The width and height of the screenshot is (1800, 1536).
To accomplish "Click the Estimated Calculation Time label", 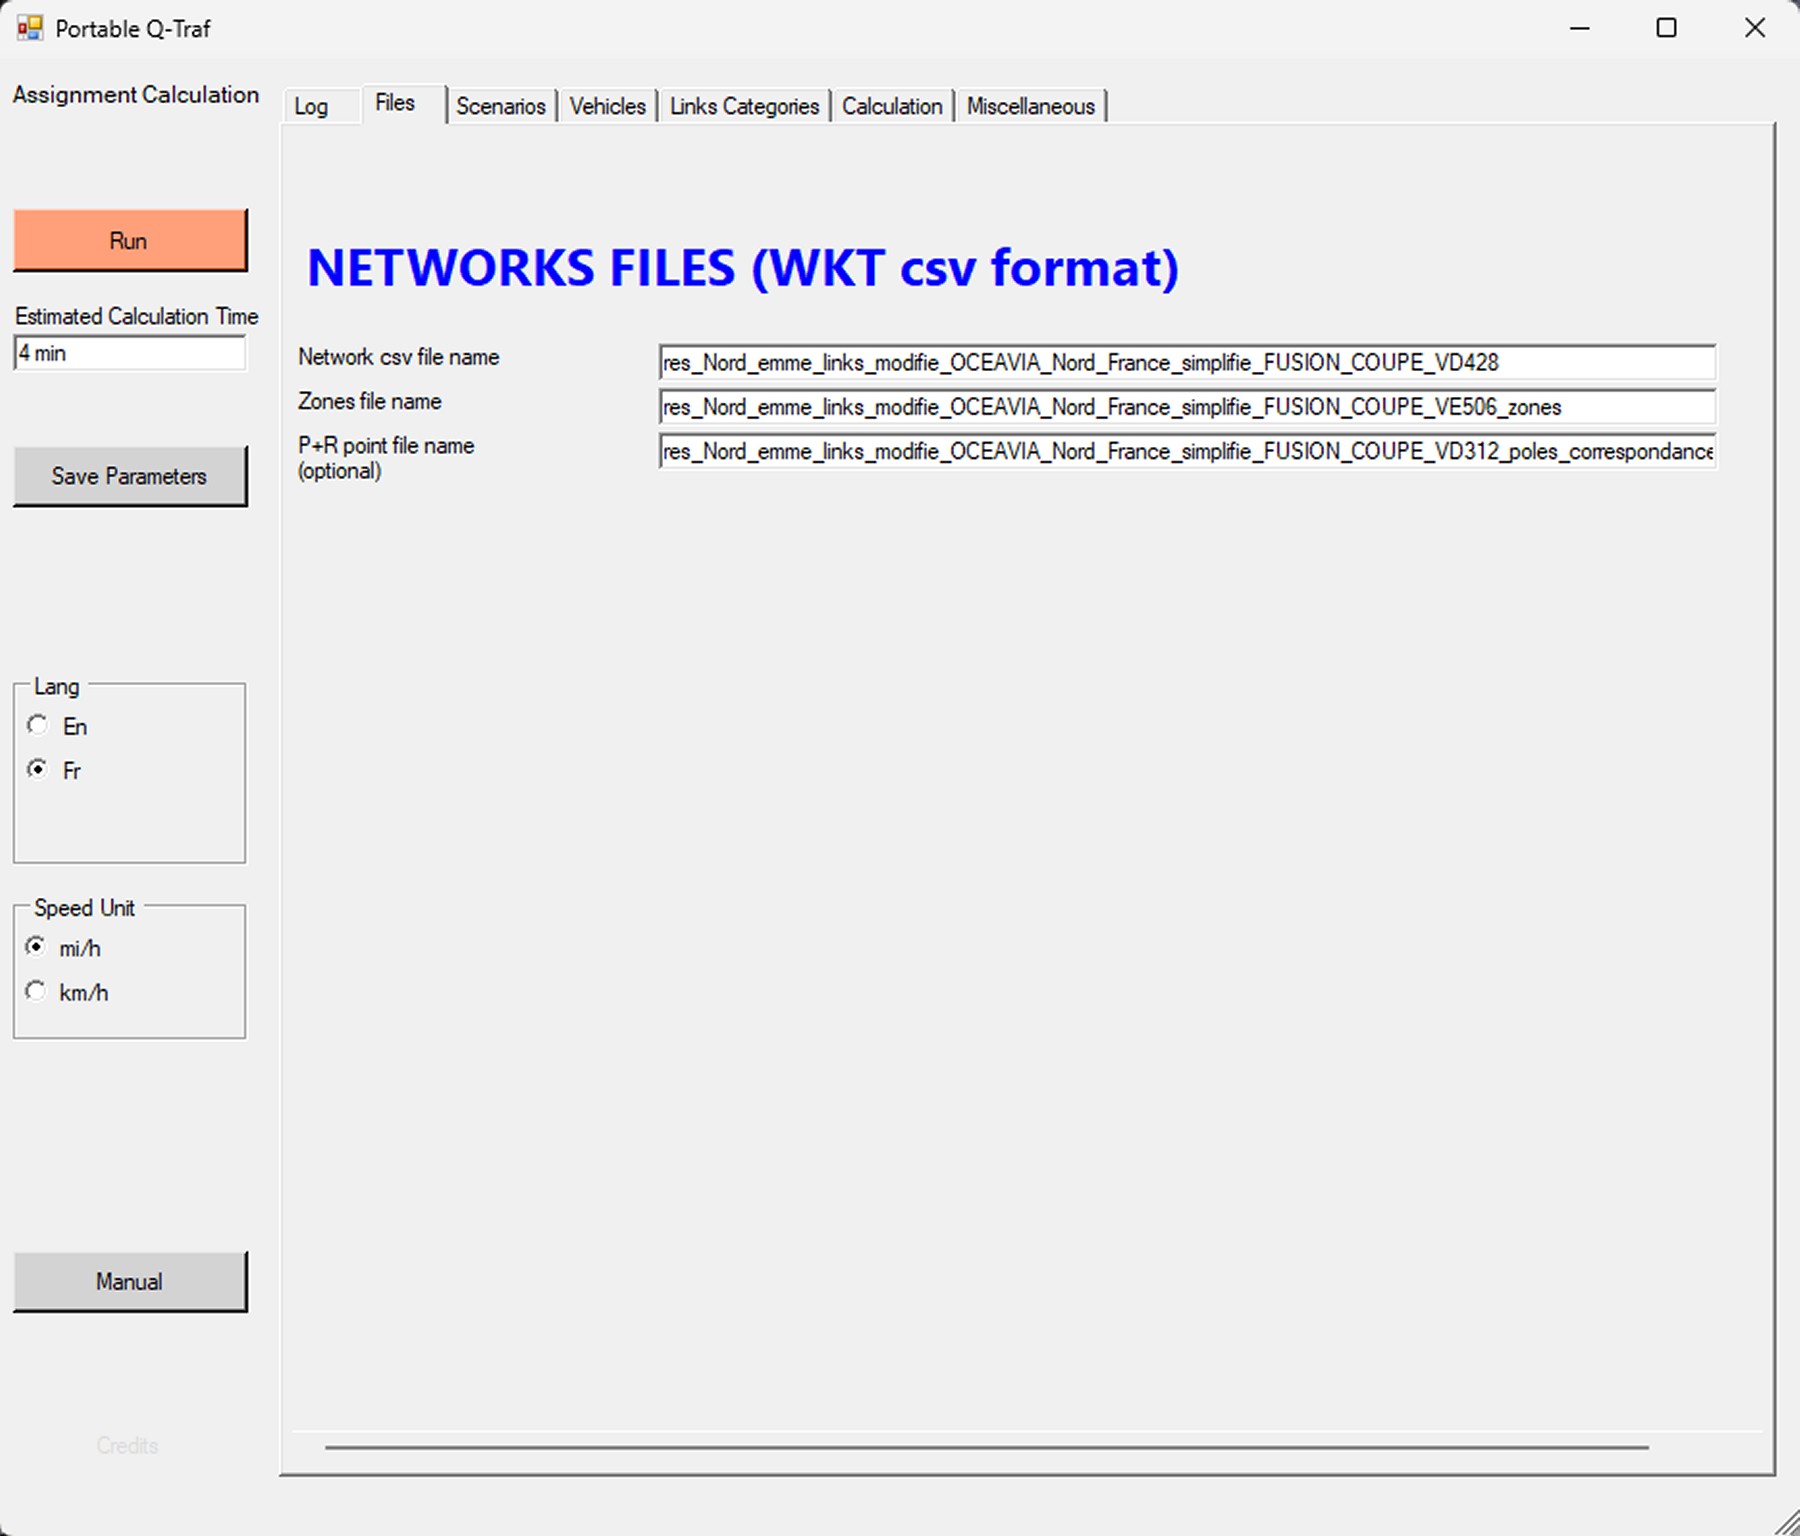I will tap(137, 316).
